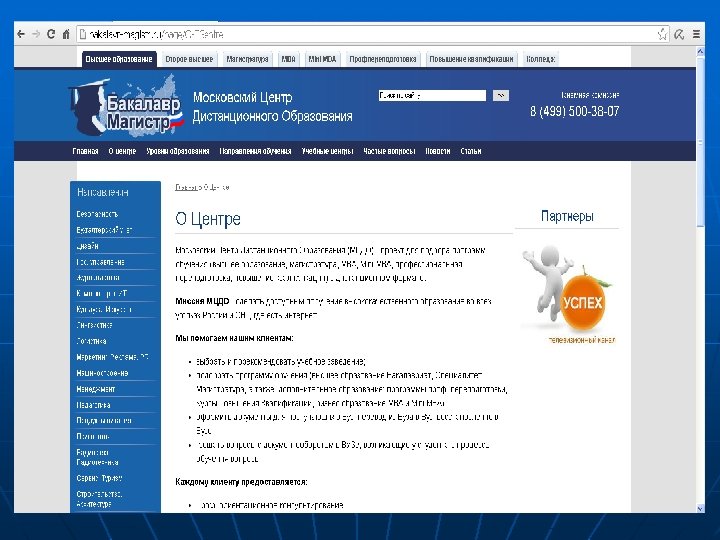Open the Высшее образование tab

pos(119,59)
